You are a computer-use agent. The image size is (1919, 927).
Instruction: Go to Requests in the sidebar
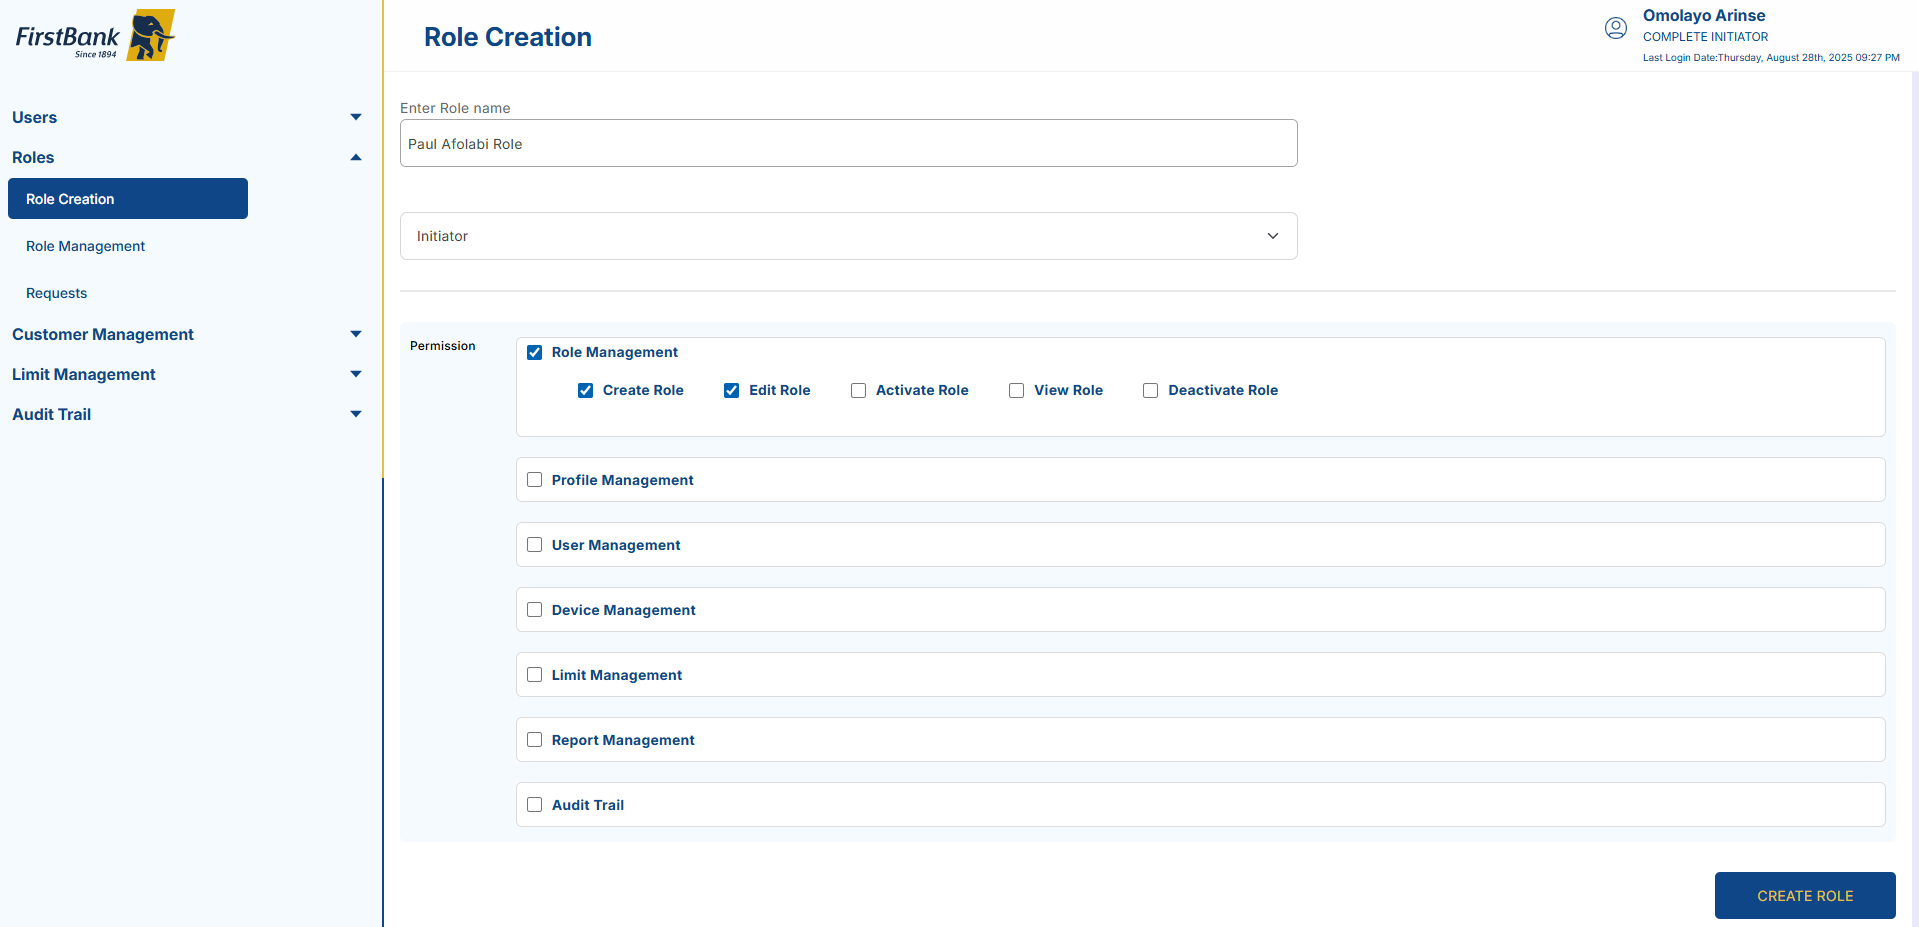[x=56, y=293]
